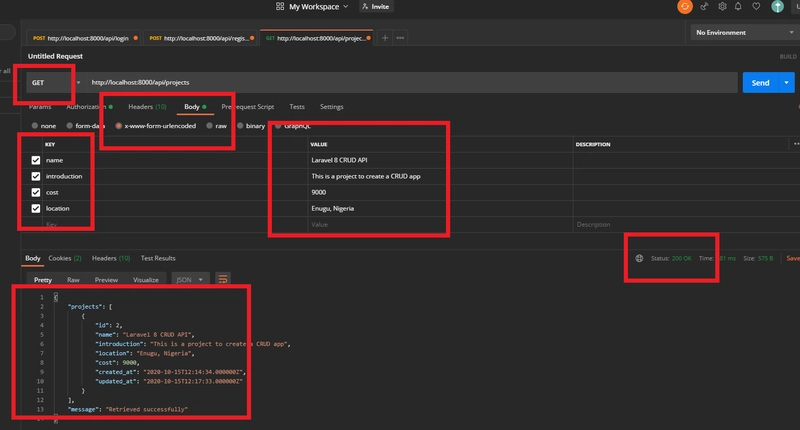The height and width of the screenshot is (430, 800).
Task: Click the 'This is a project to create a CRUD app' value
Action: 366,176
